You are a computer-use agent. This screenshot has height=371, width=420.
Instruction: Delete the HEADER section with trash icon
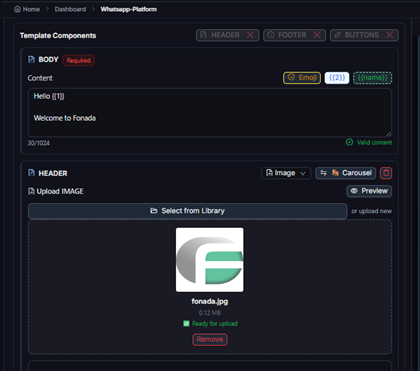386,173
